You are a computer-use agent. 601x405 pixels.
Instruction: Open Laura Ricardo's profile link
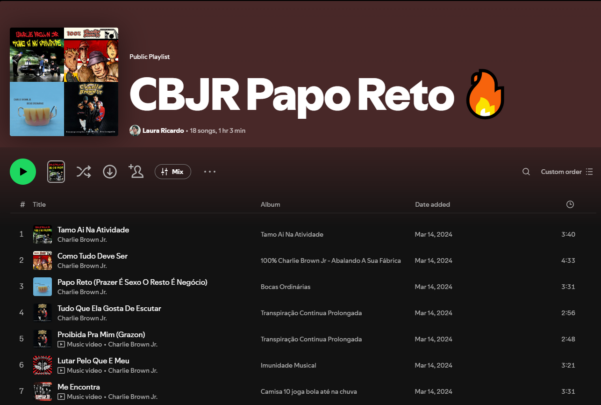(164, 131)
